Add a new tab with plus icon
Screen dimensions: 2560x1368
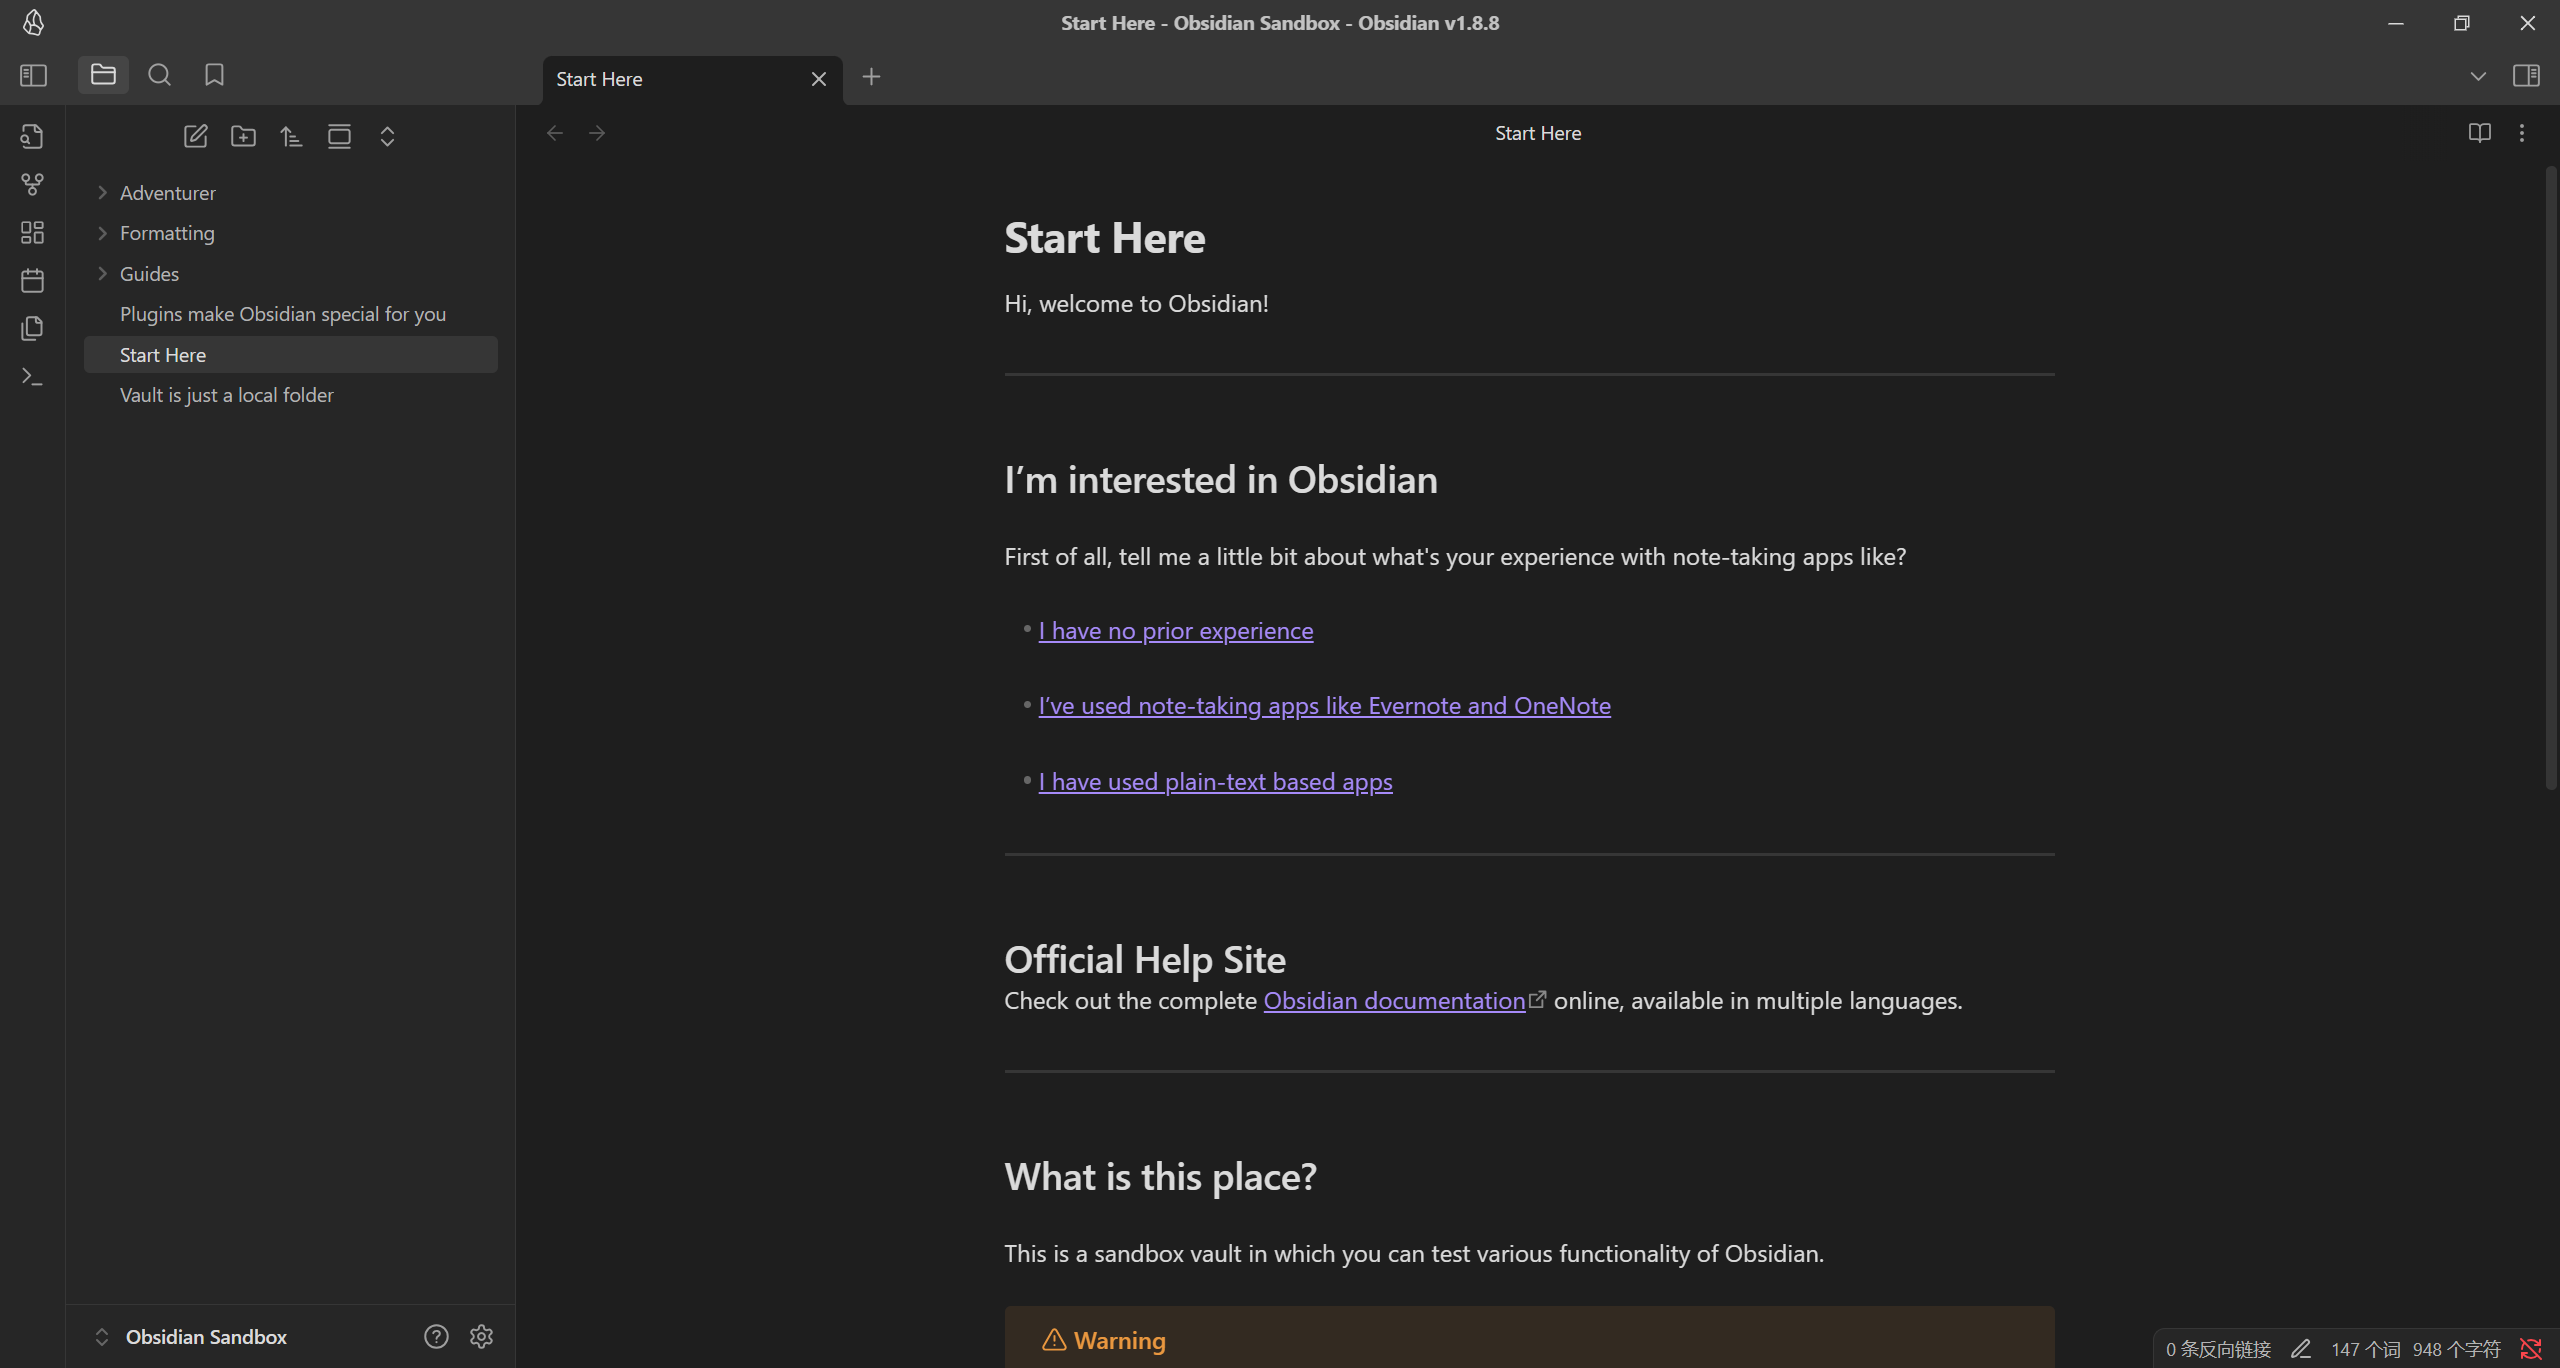(x=871, y=77)
